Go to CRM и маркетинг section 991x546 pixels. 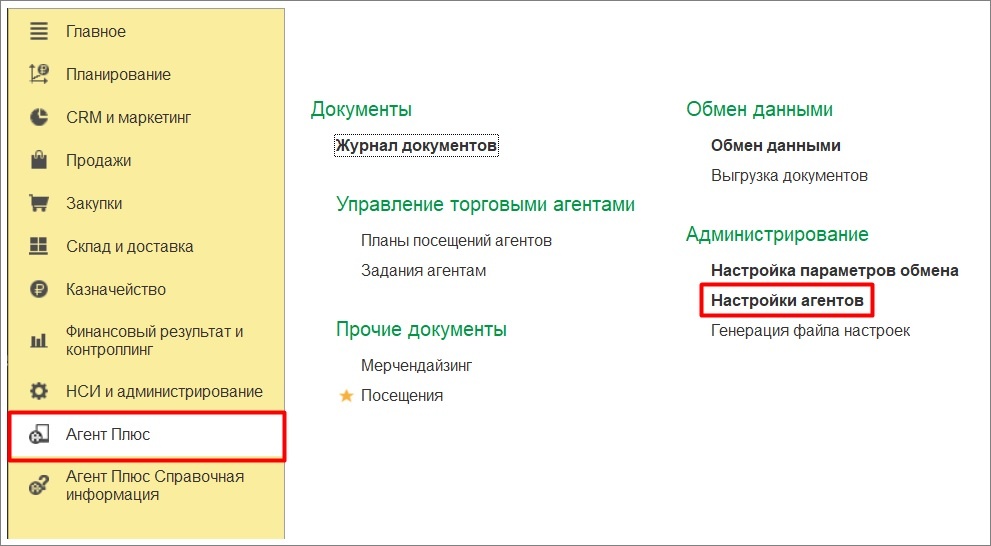click(x=128, y=118)
